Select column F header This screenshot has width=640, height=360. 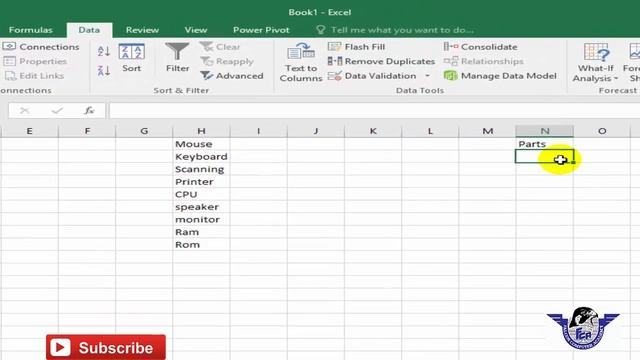(x=87, y=131)
